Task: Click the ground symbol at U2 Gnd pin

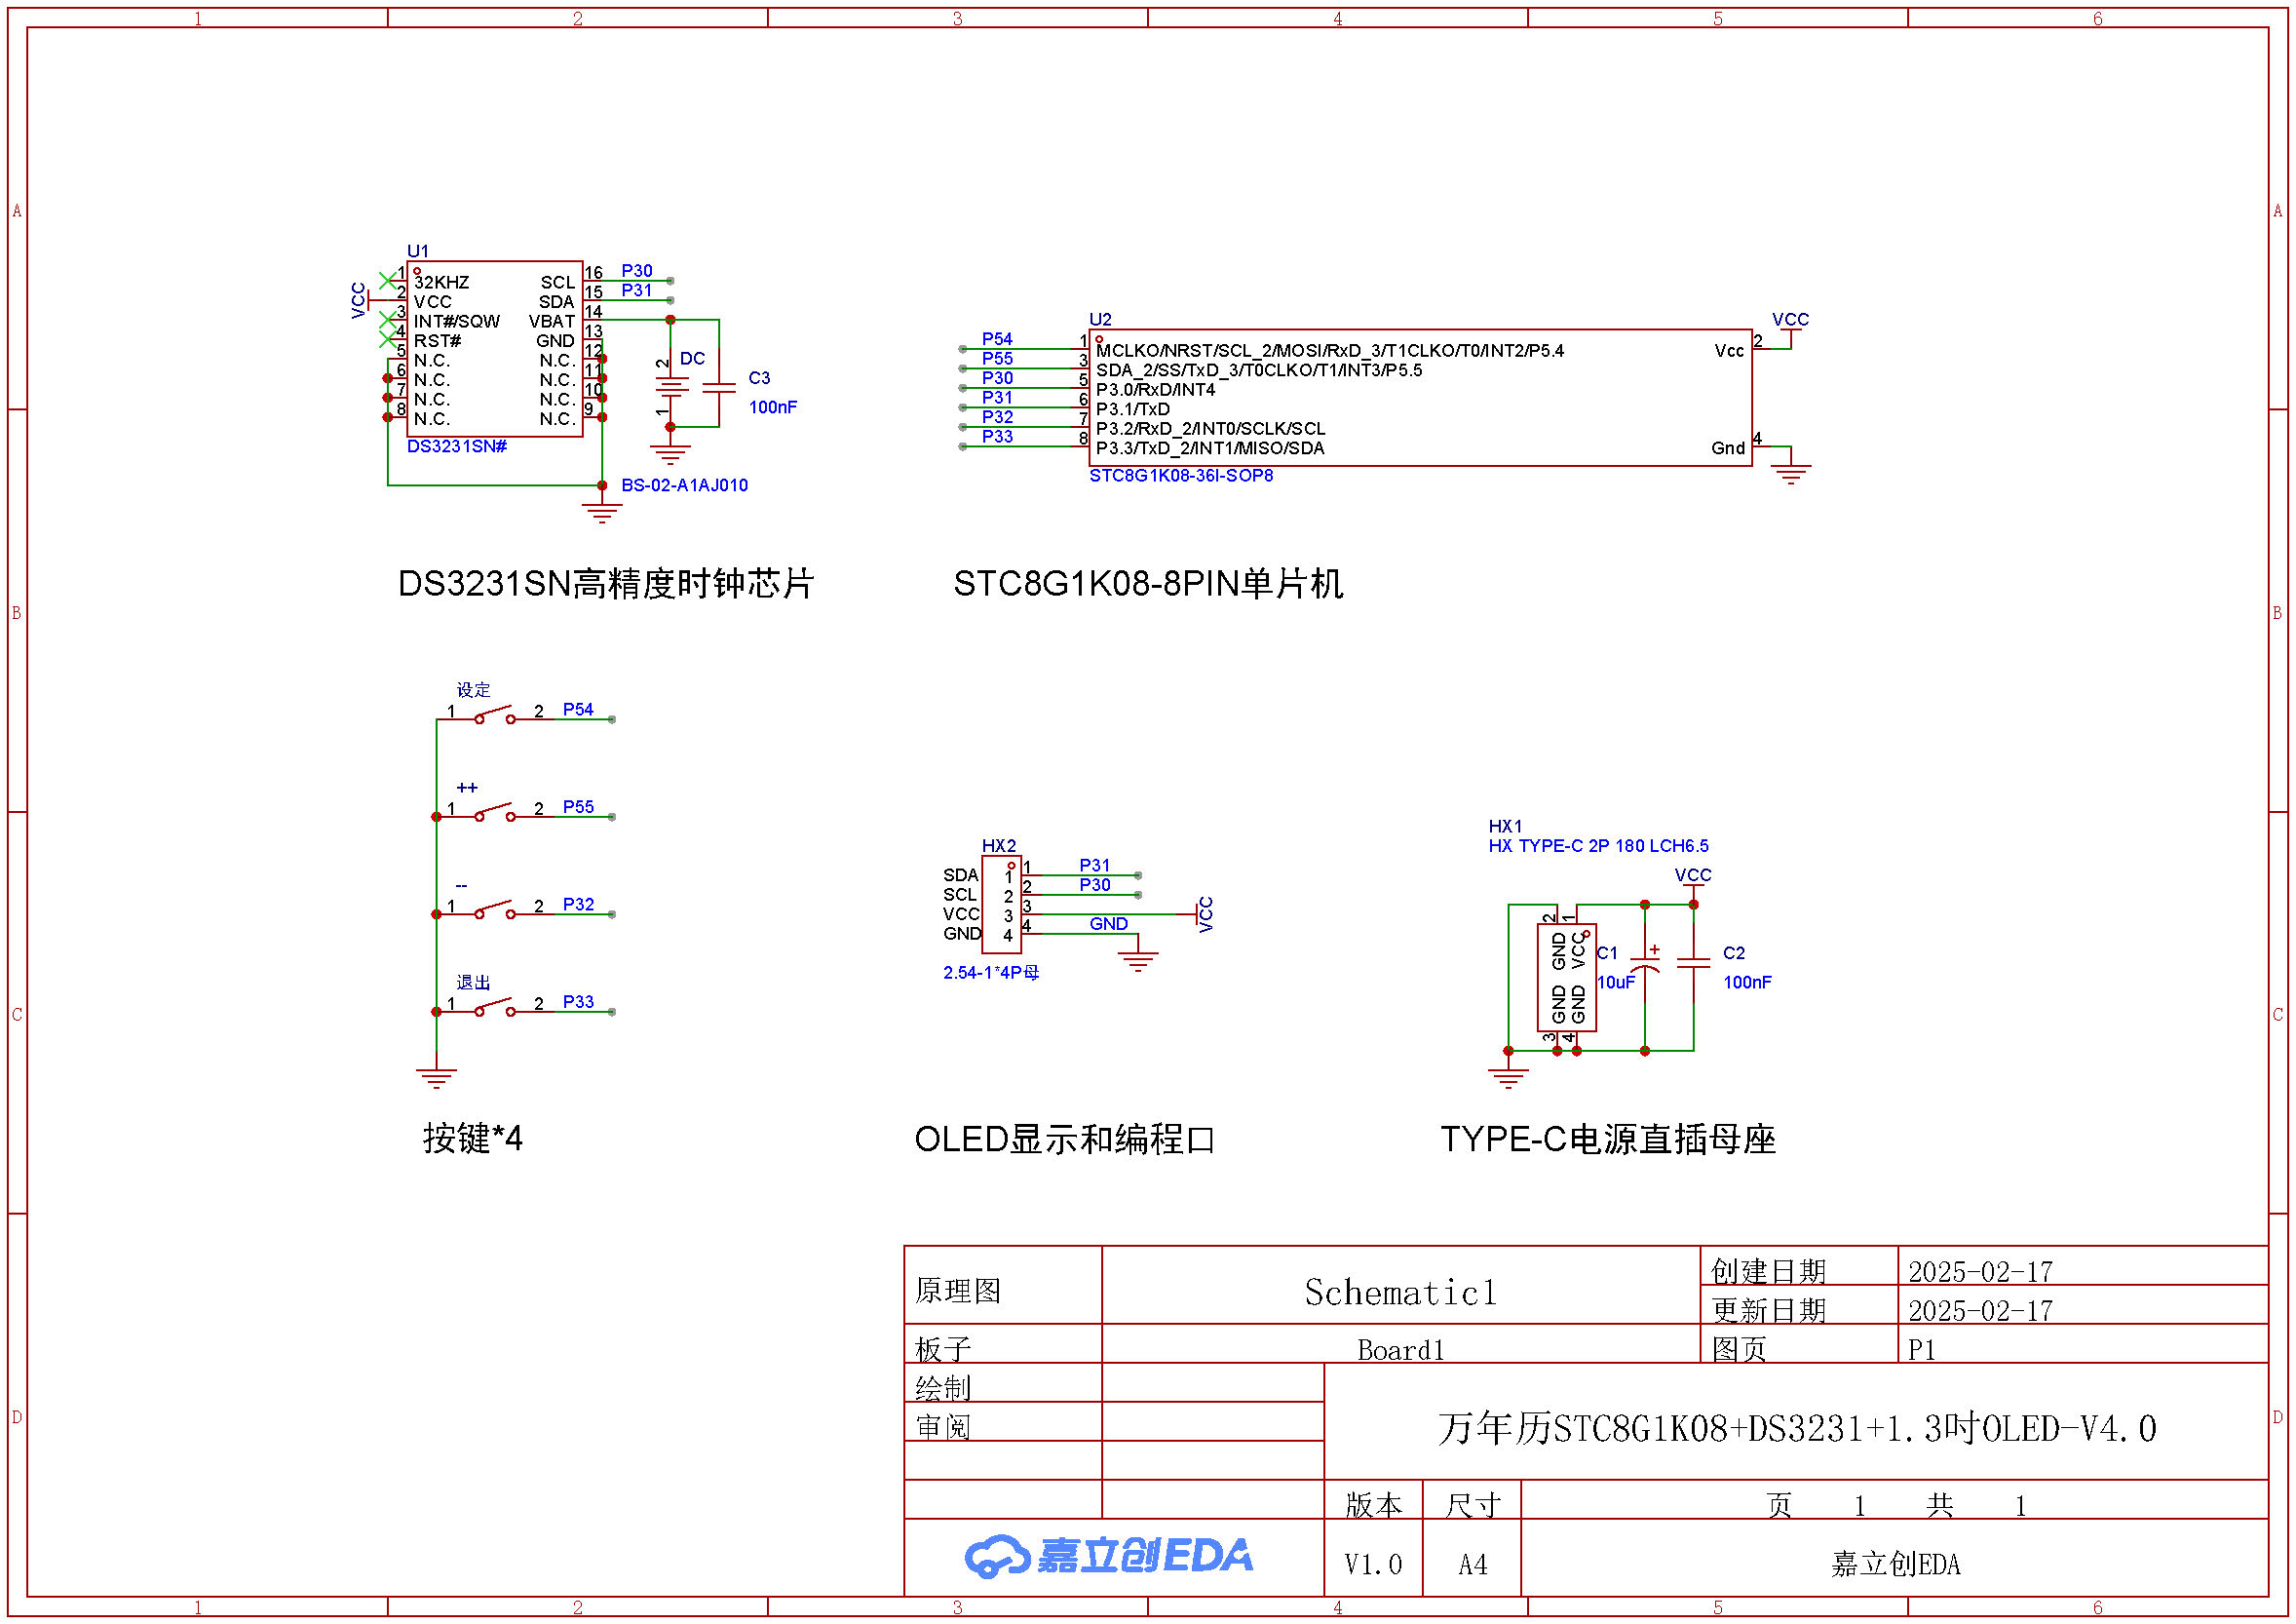Action: [1790, 474]
